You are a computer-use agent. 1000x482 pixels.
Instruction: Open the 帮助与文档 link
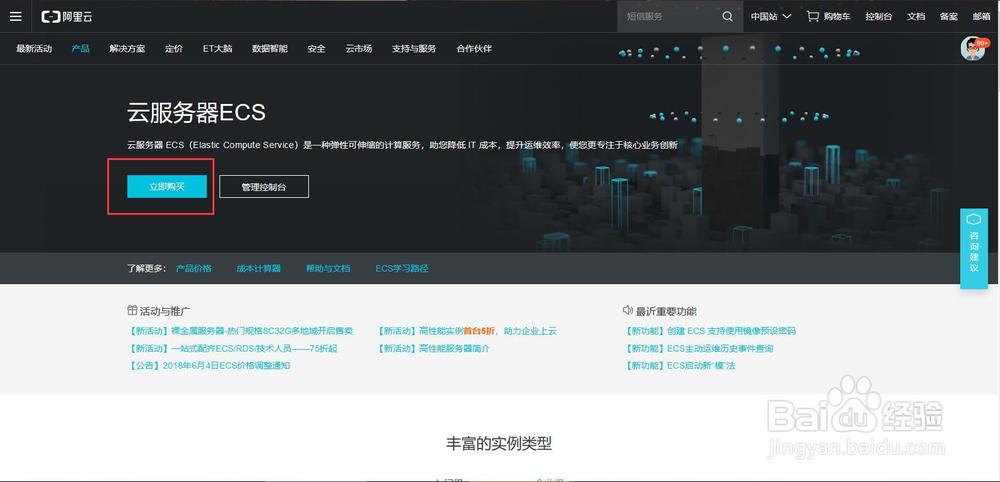328,268
